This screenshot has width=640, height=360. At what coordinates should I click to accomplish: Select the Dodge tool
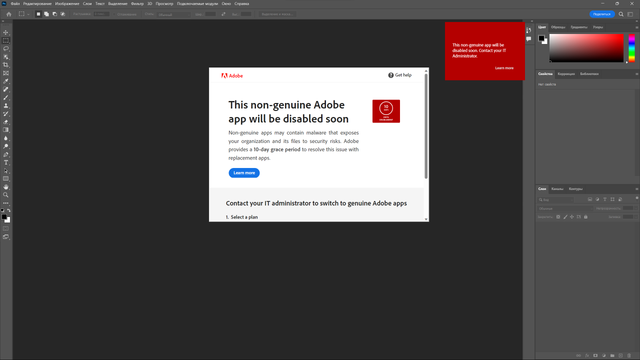[x=6, y=147]
